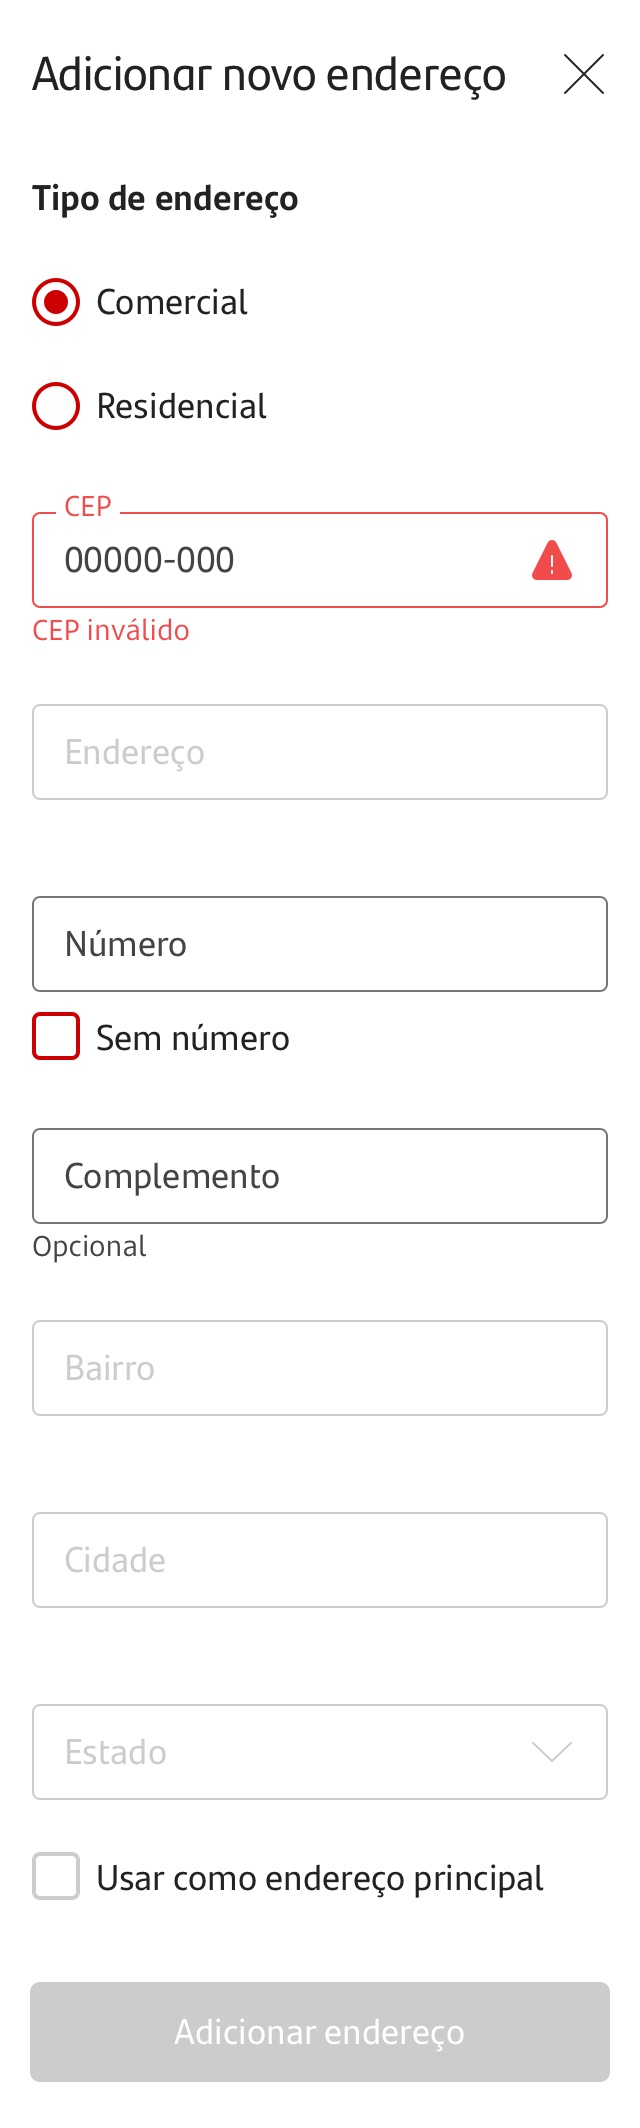640x2128 pixels.
Task: Click the Adicionar endereço button
Action: [320, 2032]
